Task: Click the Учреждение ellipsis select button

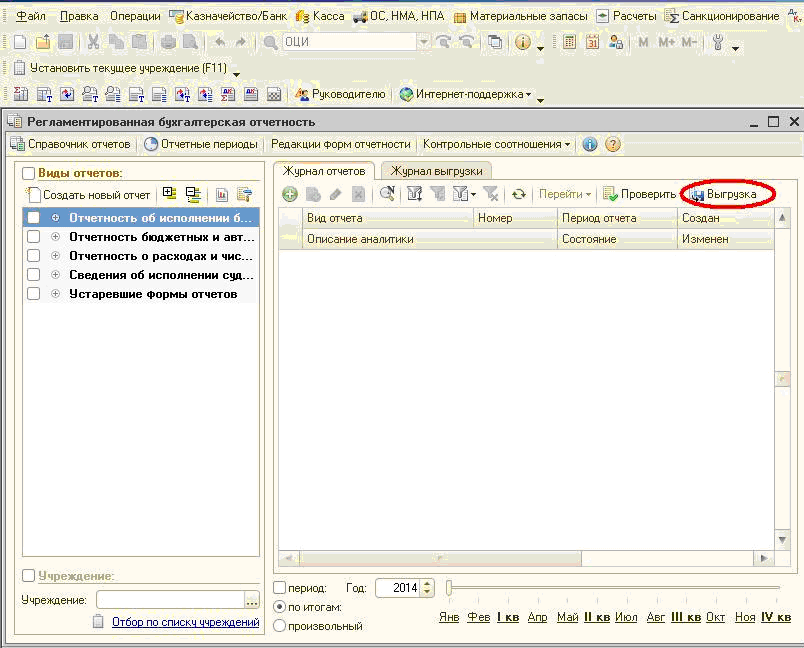Action: pos(252,600)
